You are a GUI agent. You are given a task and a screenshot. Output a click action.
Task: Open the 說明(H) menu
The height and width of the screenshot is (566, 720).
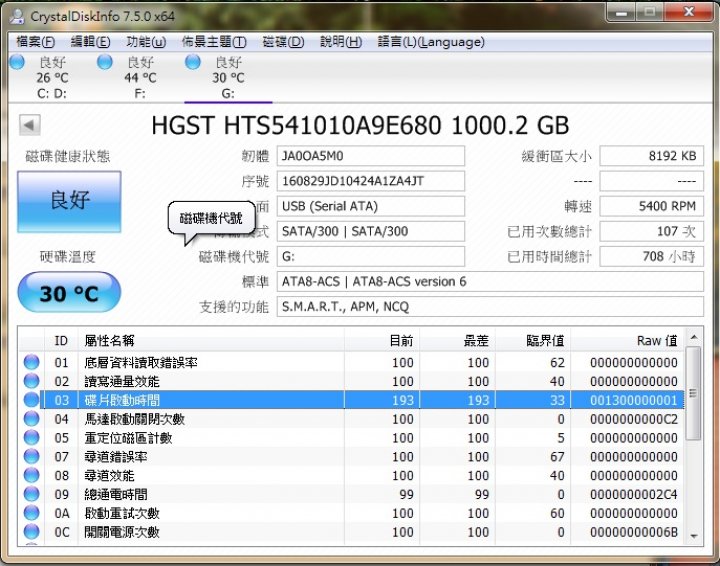[x=341, y=42]
